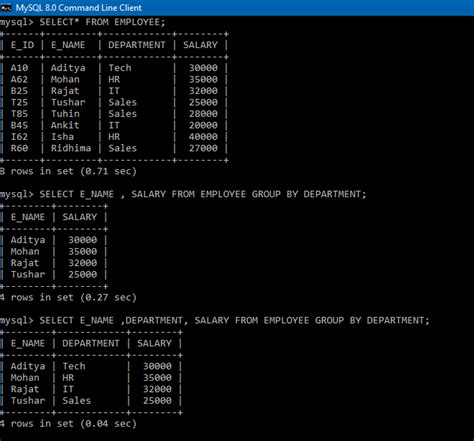Click the second query with GROUP BY DEPARTMENT
Image resolution: width=474 pixels, height=441 pixels.
tap(203, 194)
